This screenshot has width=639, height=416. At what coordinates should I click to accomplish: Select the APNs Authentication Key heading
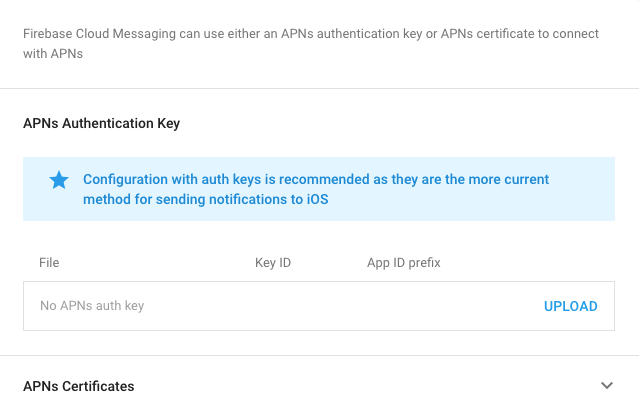coord(101,124)
